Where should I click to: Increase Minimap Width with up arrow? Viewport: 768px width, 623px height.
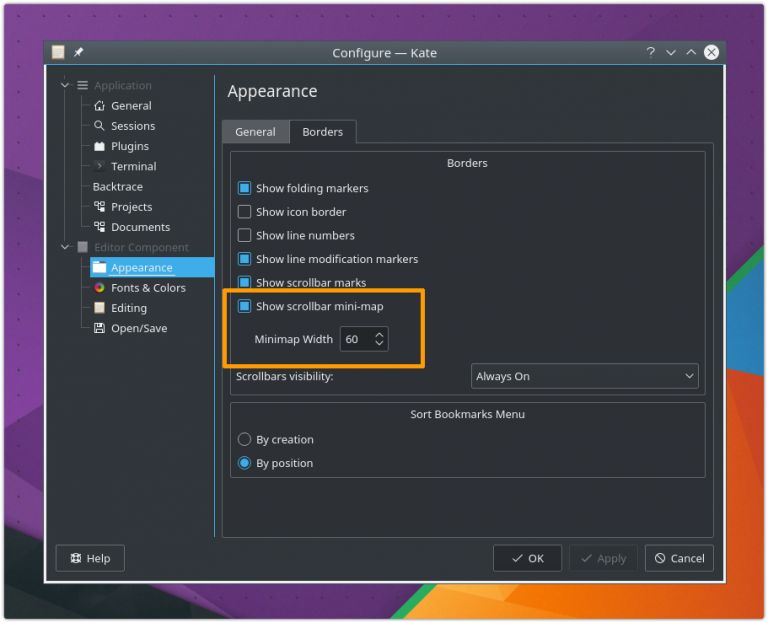pyautogui.click(x=379, y=335)
